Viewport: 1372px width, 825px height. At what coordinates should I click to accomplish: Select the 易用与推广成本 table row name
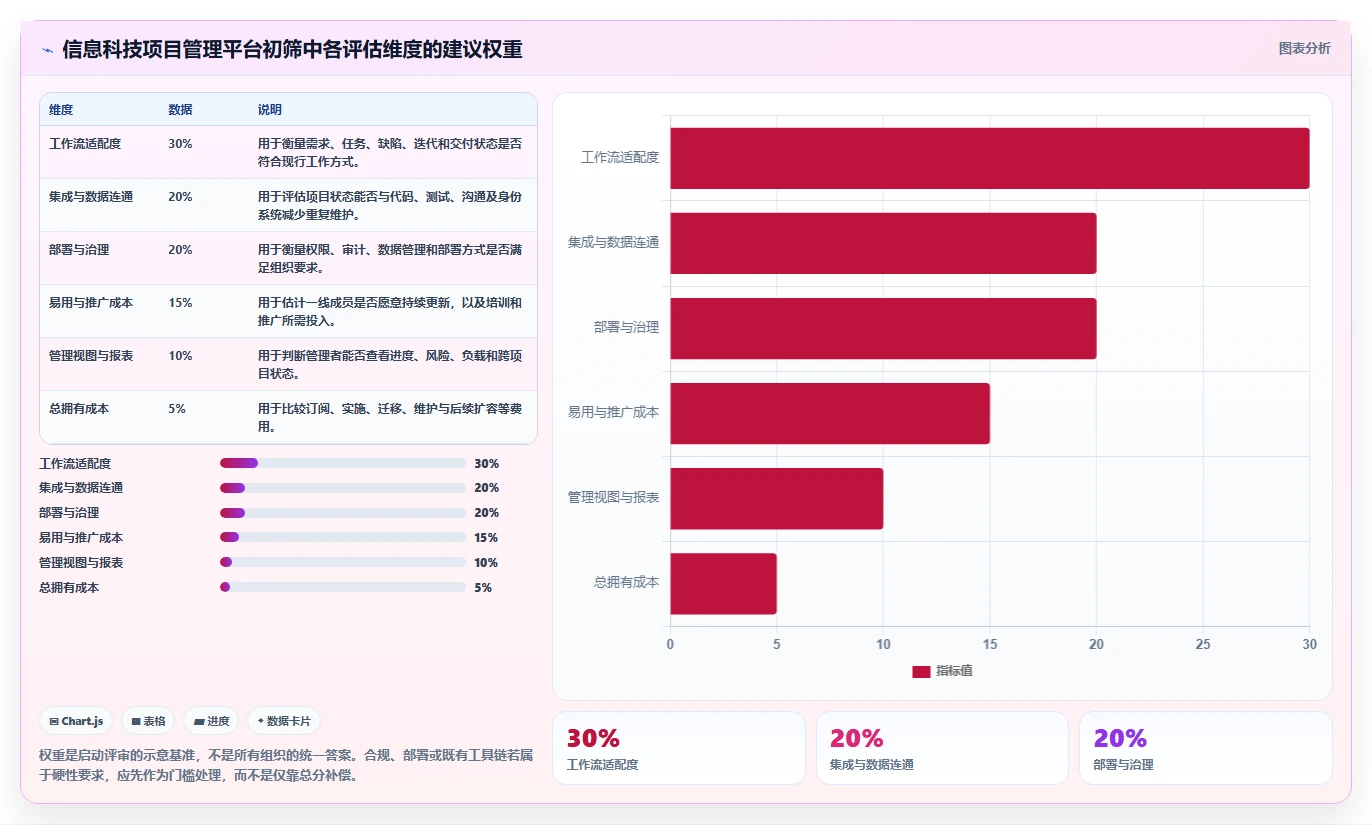point(91,303)
